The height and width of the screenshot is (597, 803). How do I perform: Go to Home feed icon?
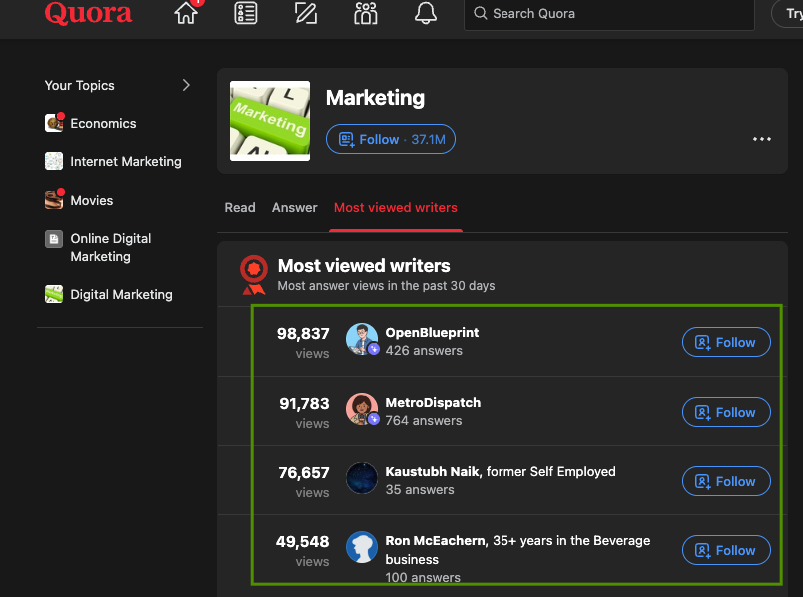186,13
